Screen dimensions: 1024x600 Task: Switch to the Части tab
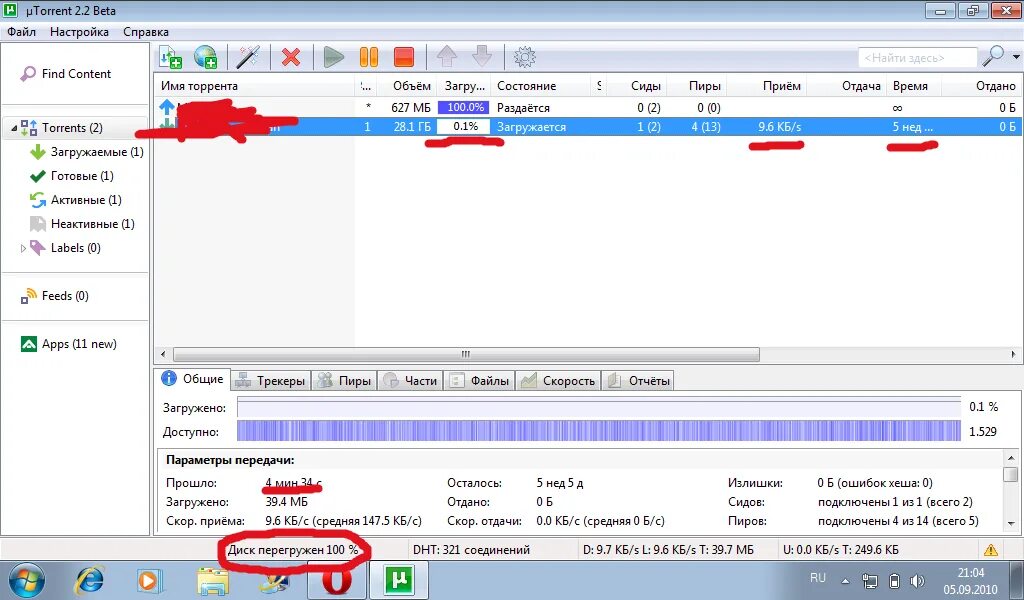click(410, 381)
